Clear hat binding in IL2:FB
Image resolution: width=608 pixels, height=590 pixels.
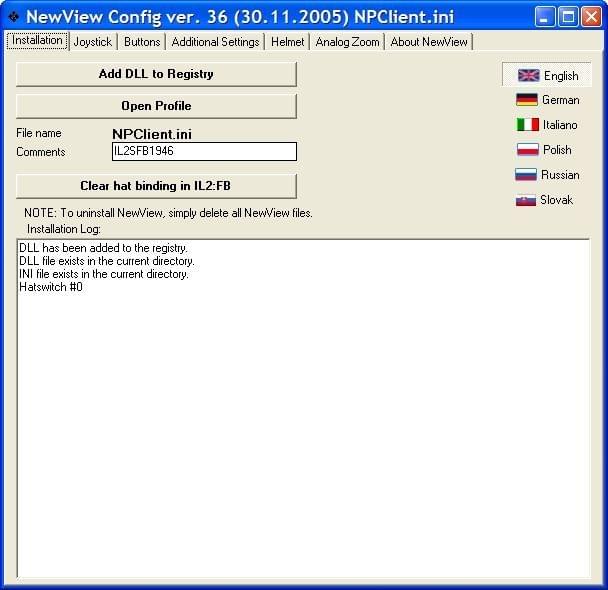[x=156, y=186]
